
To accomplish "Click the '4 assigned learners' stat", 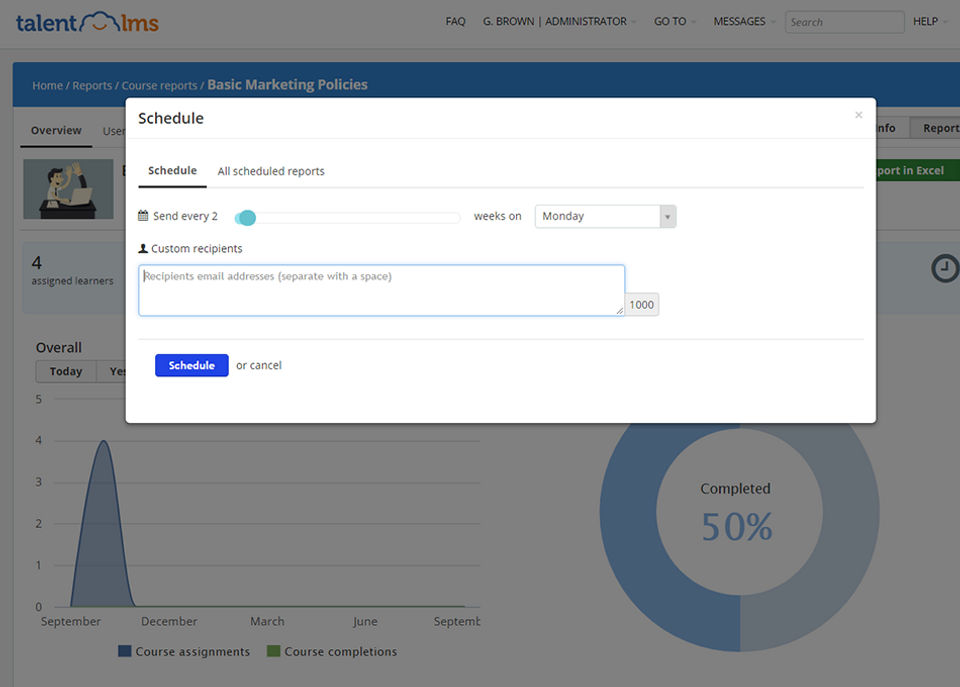I will coord(72,271).
